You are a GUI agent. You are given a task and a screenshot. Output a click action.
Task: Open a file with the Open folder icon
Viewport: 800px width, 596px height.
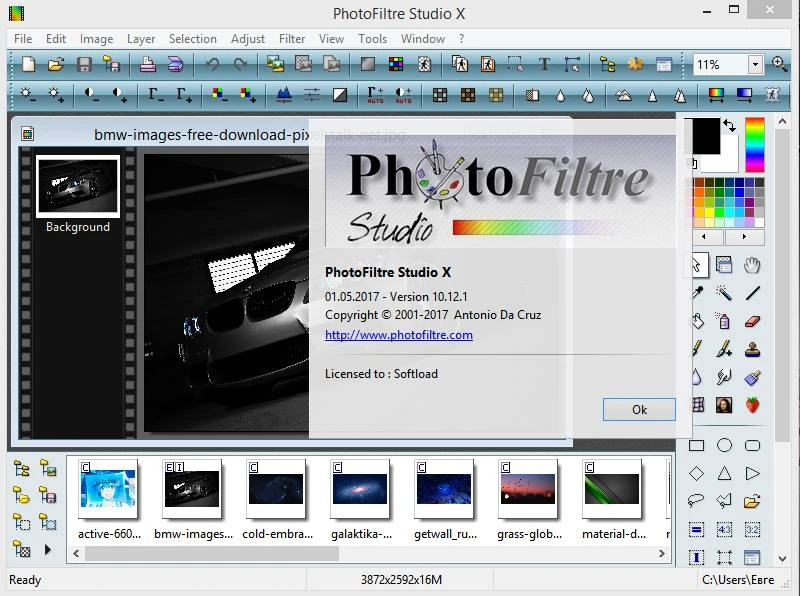[56, 65]
